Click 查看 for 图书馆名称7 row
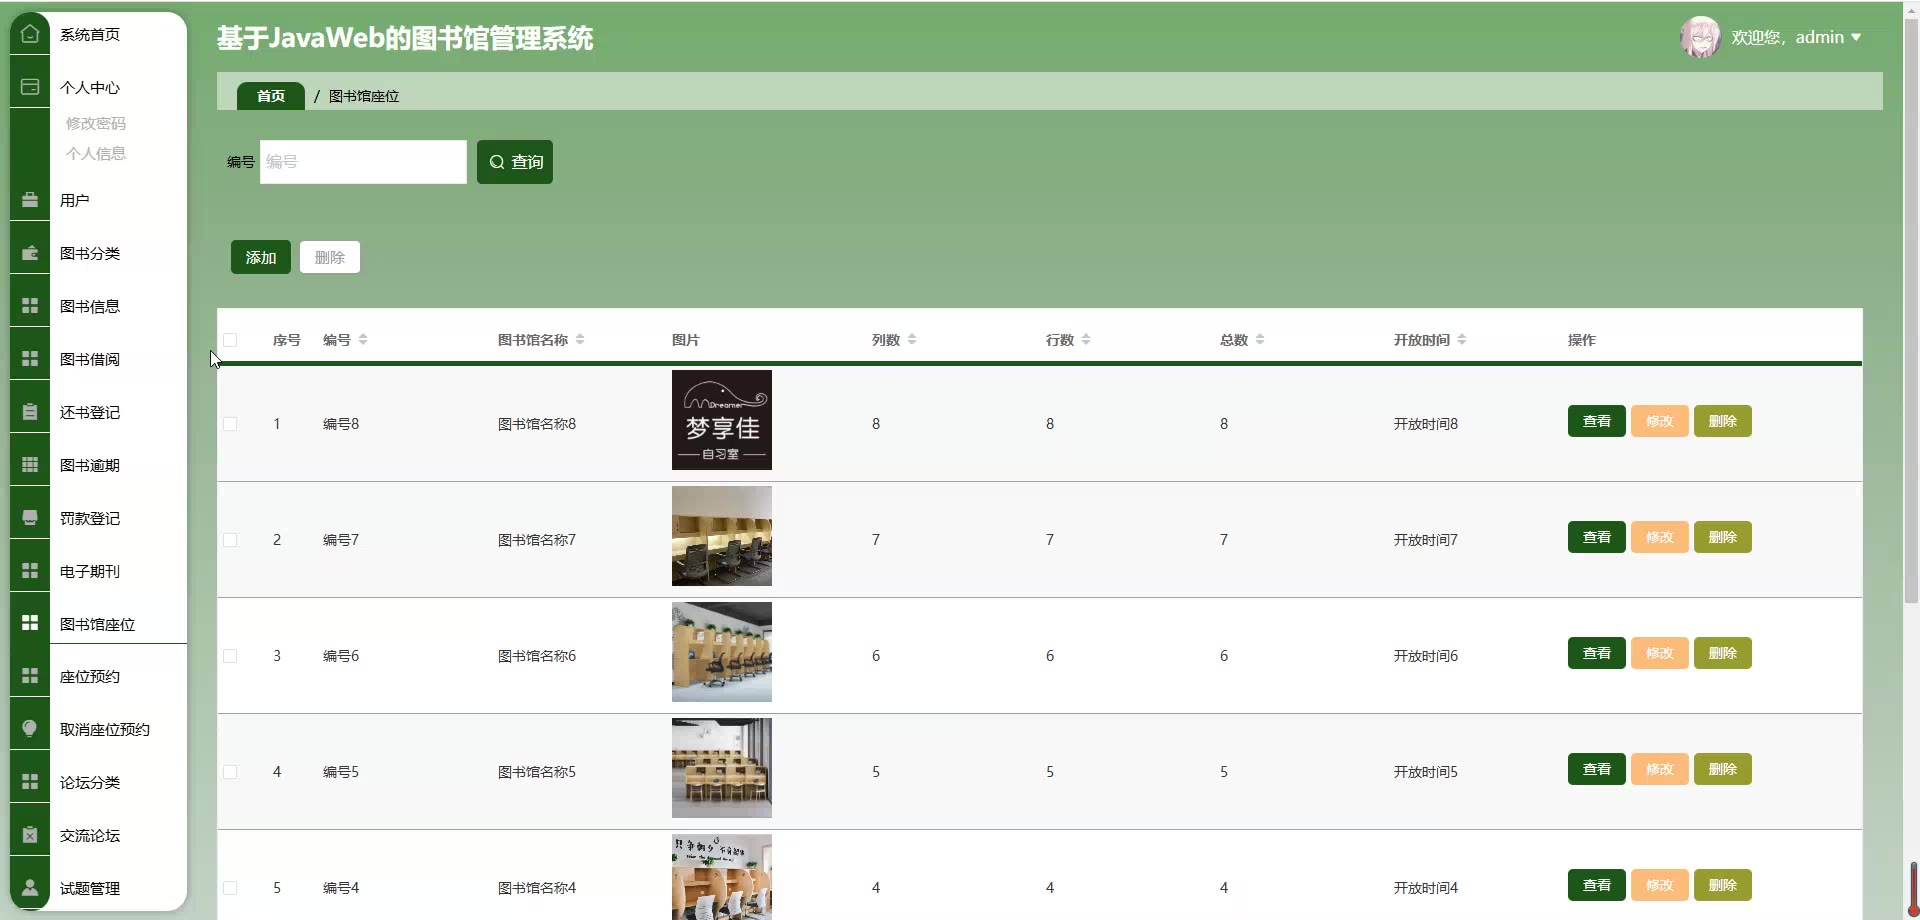This screenshot has height=920, width=1920. 1596,537
